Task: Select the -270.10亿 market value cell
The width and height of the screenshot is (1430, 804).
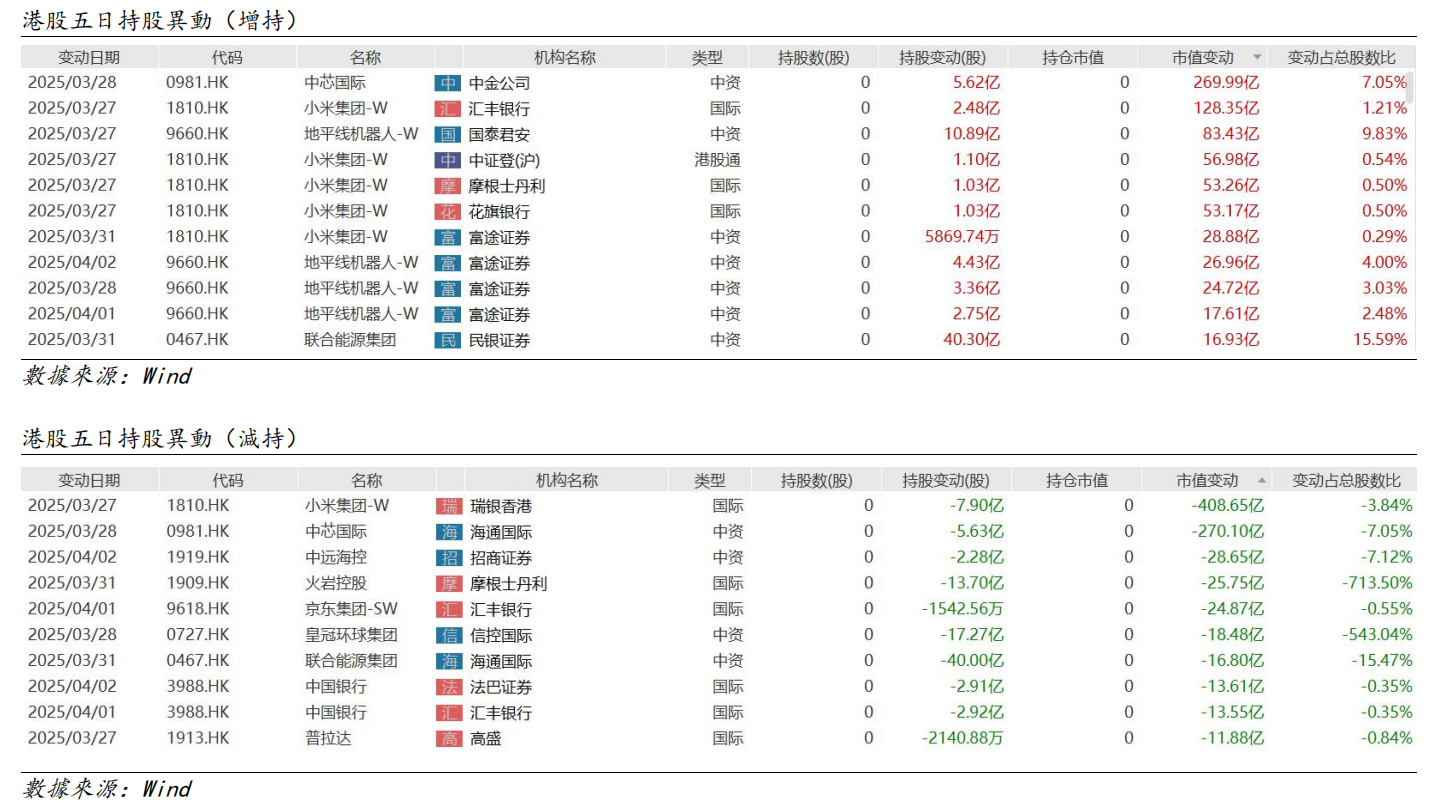Action: (1227, 532)
